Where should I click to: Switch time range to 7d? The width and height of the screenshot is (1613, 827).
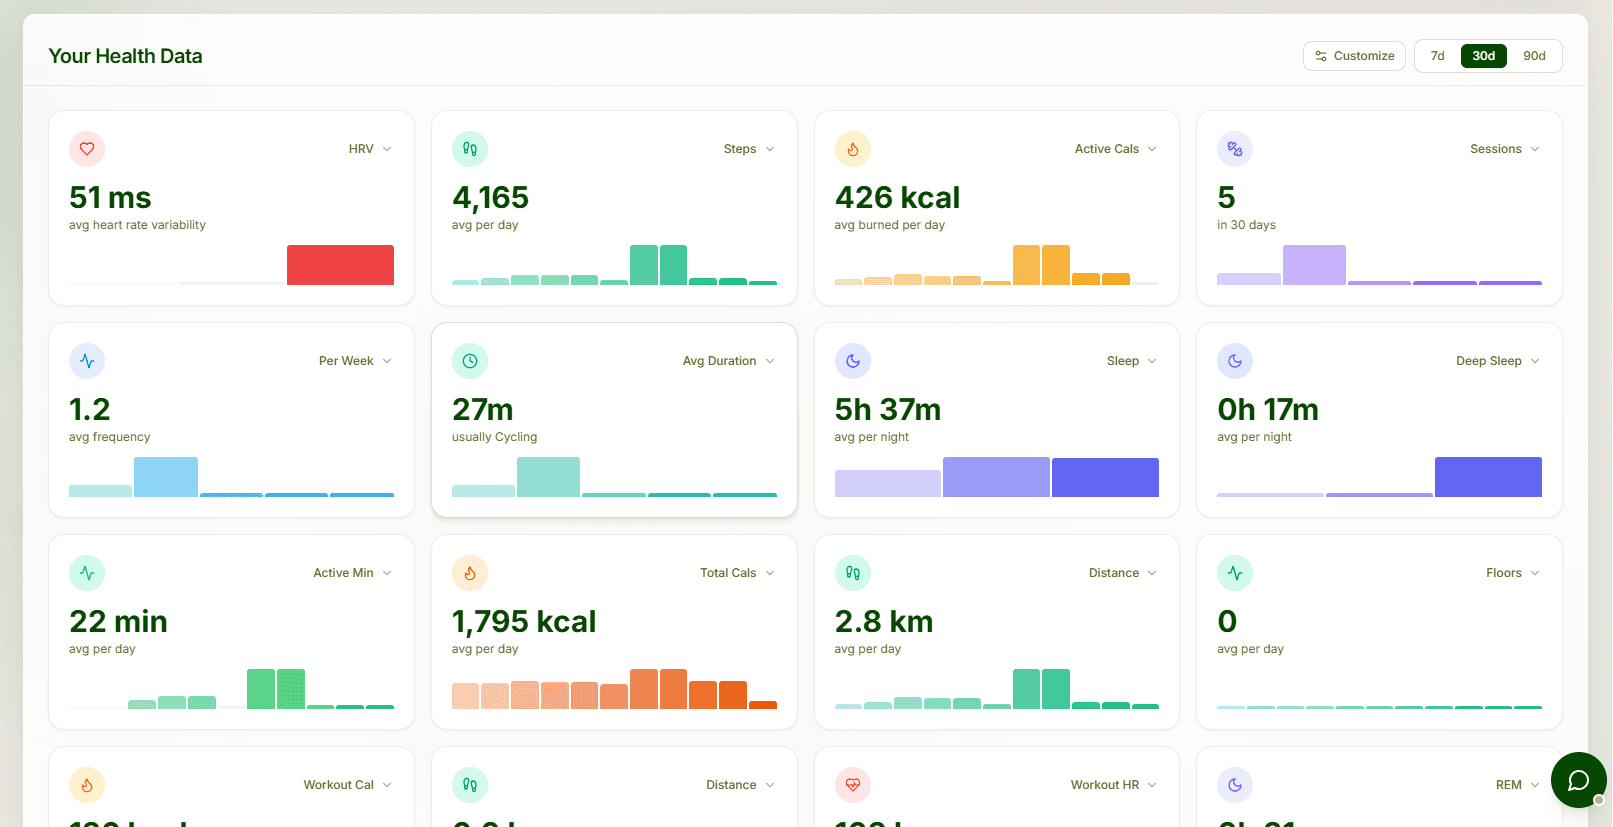click(x=1437, y=56)
